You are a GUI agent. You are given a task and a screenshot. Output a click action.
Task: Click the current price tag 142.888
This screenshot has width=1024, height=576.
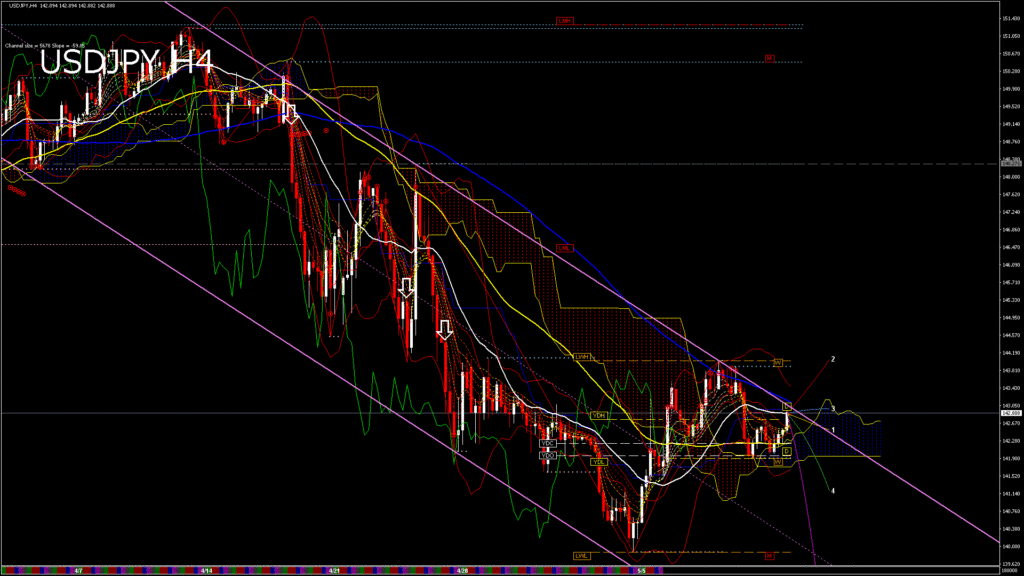tap(1010, 413)
